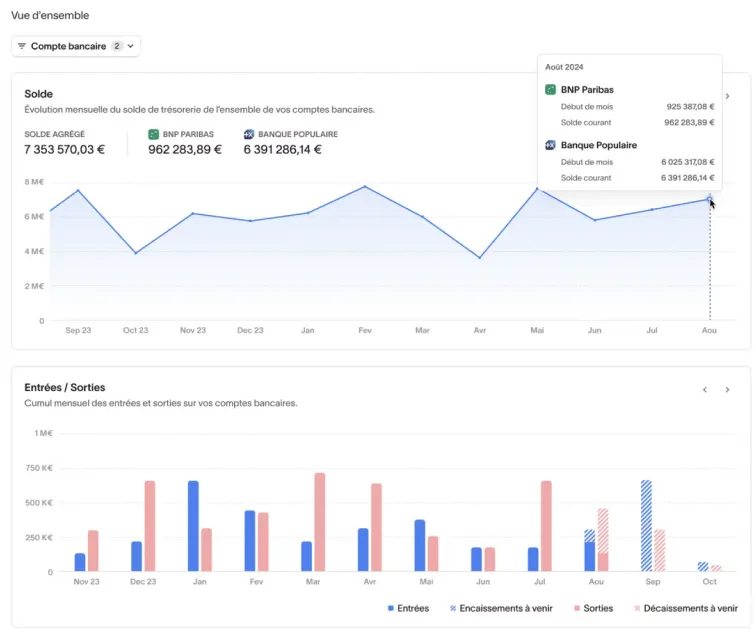Toggle the Entrées legend item

[408, 609]
